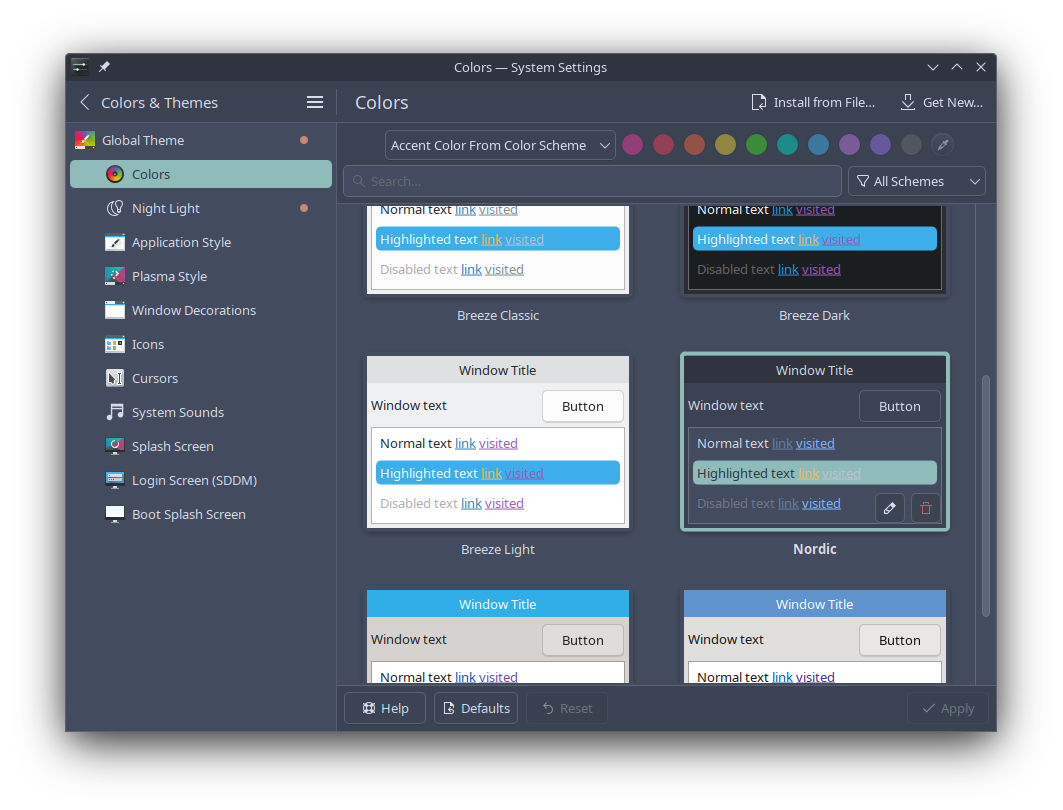Click the accent color picker eyedropper icon
Screen dimensions: 1063x810
pyautogui.click(x=942, y=145)
